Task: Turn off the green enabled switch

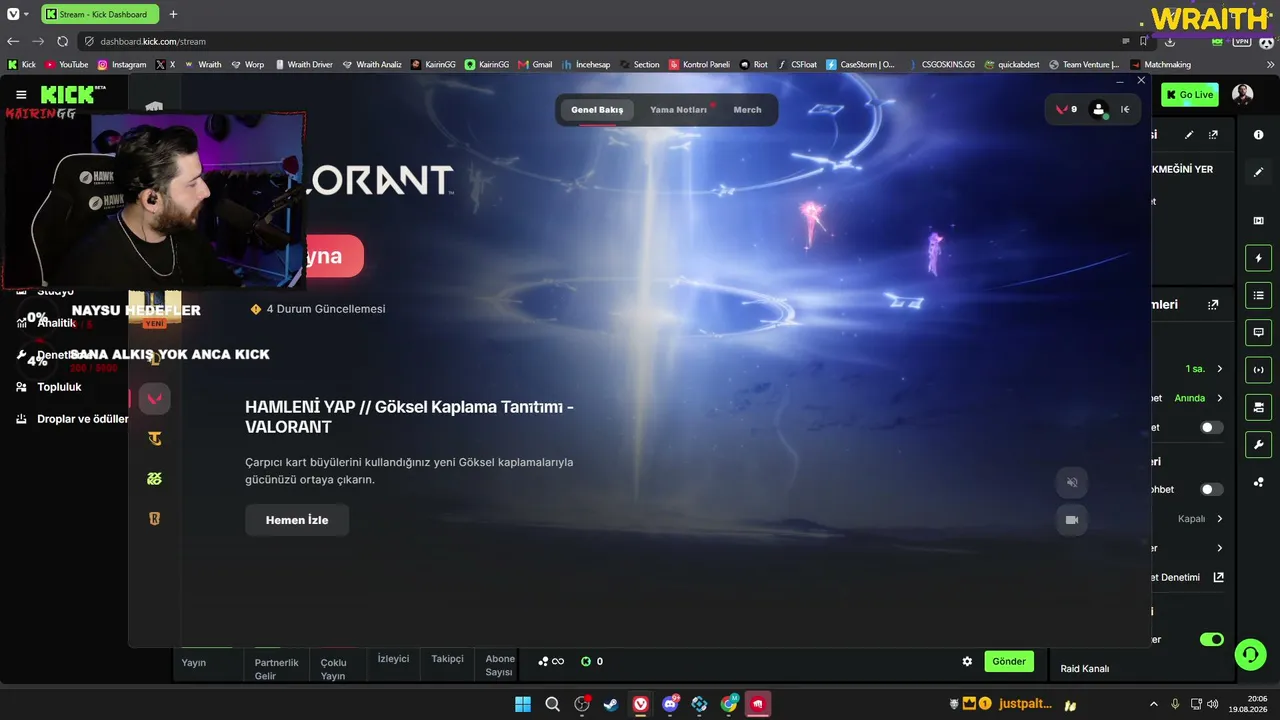Action: point(1211,639)
